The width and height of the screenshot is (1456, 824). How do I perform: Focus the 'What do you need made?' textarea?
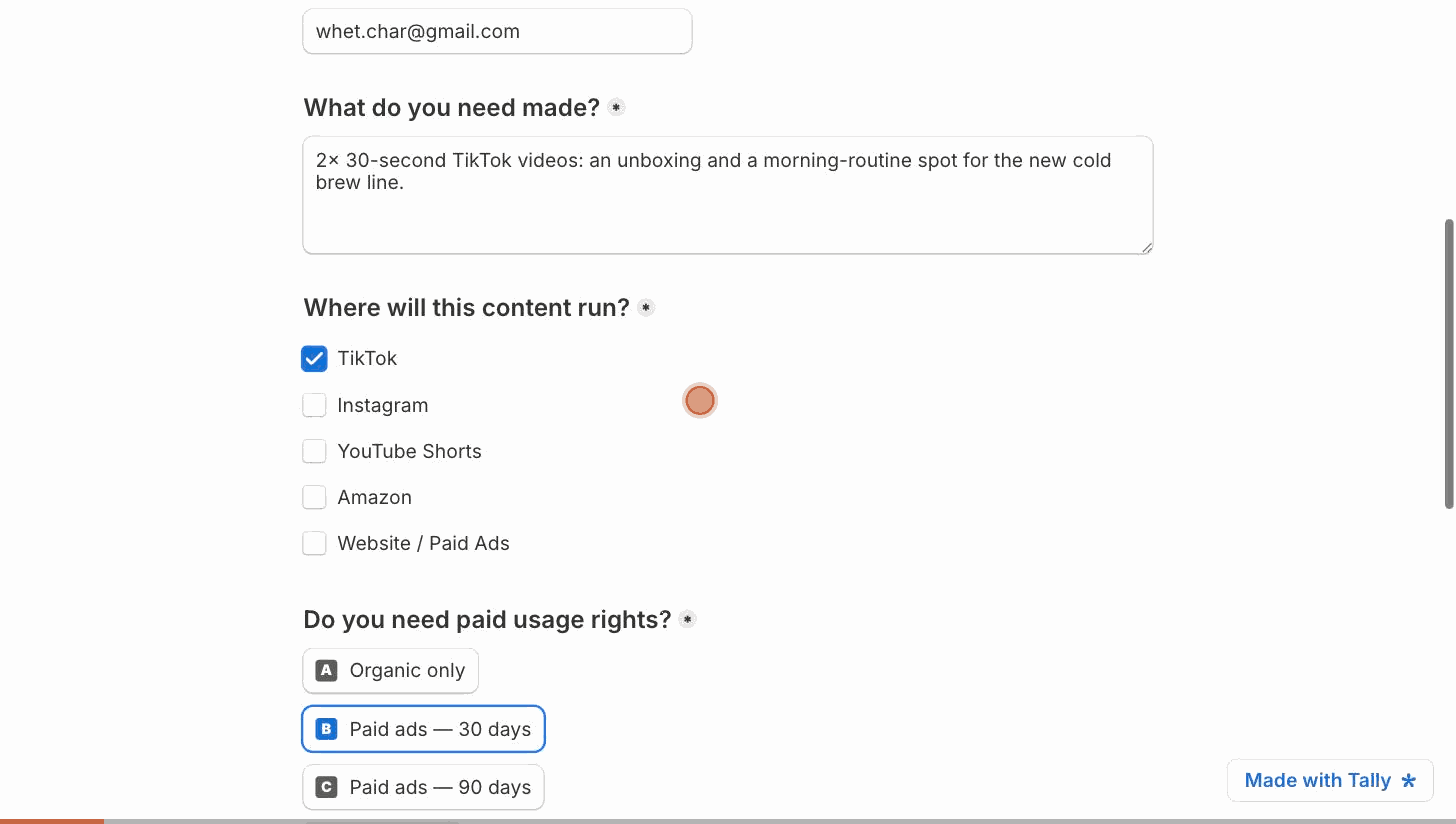pyautogui.click(x=728, y=195)
